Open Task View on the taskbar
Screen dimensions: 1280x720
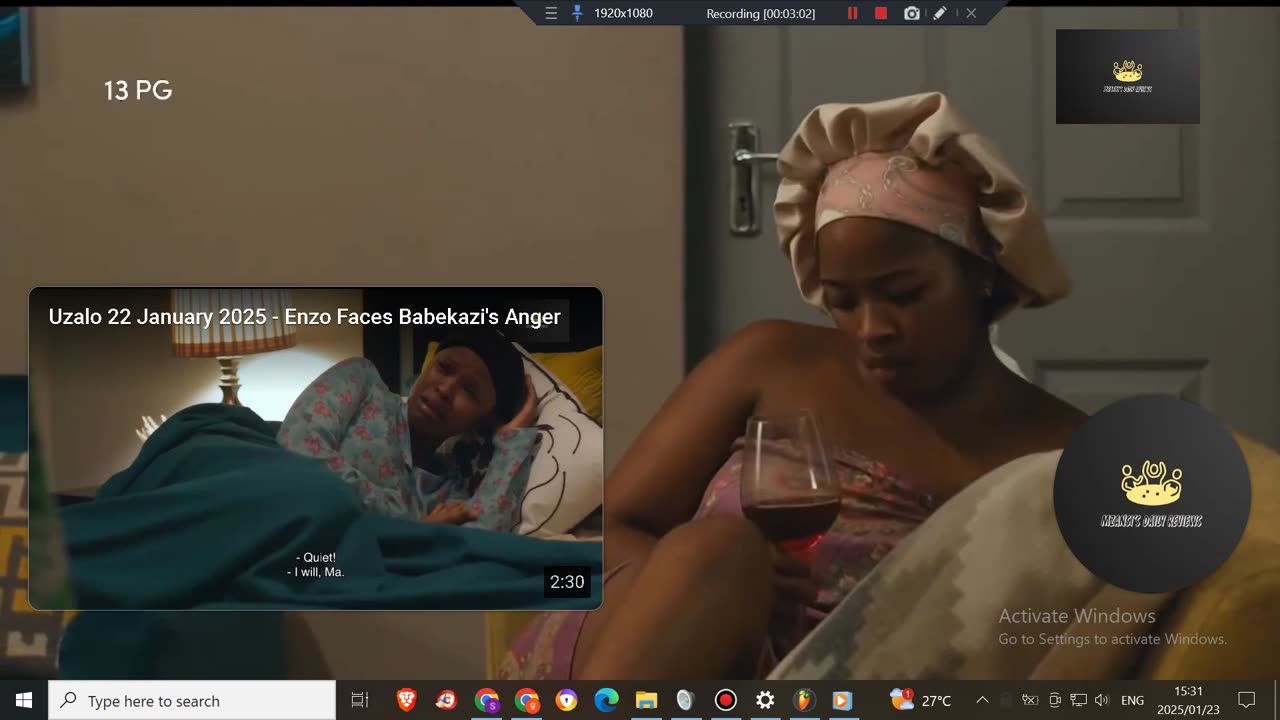pos(360,700)
